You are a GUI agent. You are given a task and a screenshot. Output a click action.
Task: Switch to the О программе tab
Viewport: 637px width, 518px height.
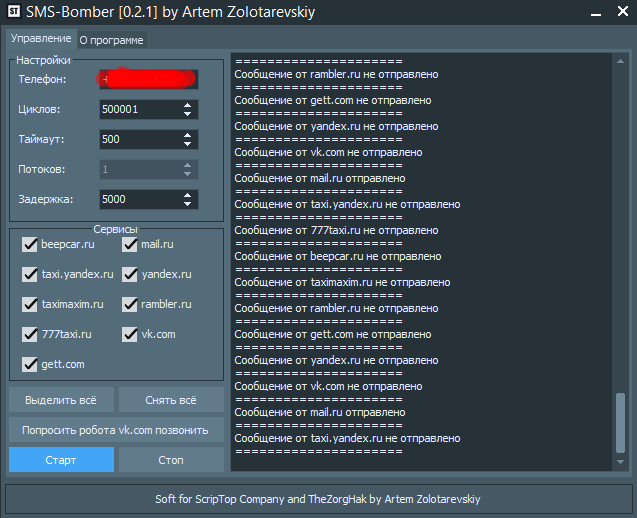click(111, 40)
